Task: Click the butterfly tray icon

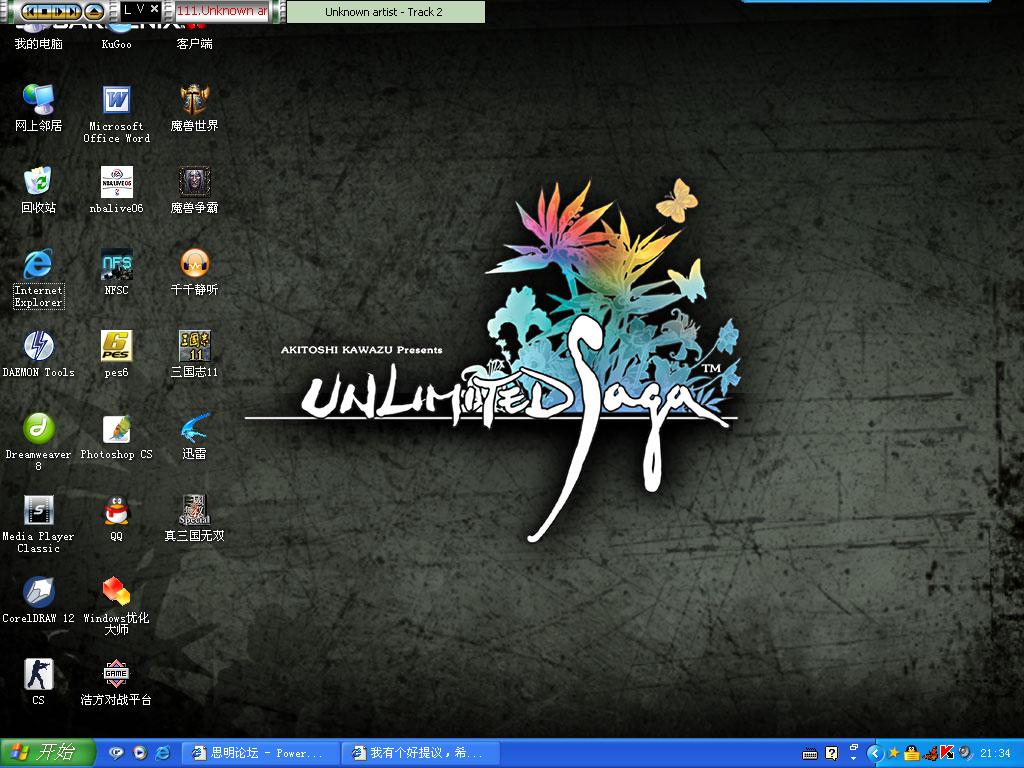Action: tap(930, 754)
